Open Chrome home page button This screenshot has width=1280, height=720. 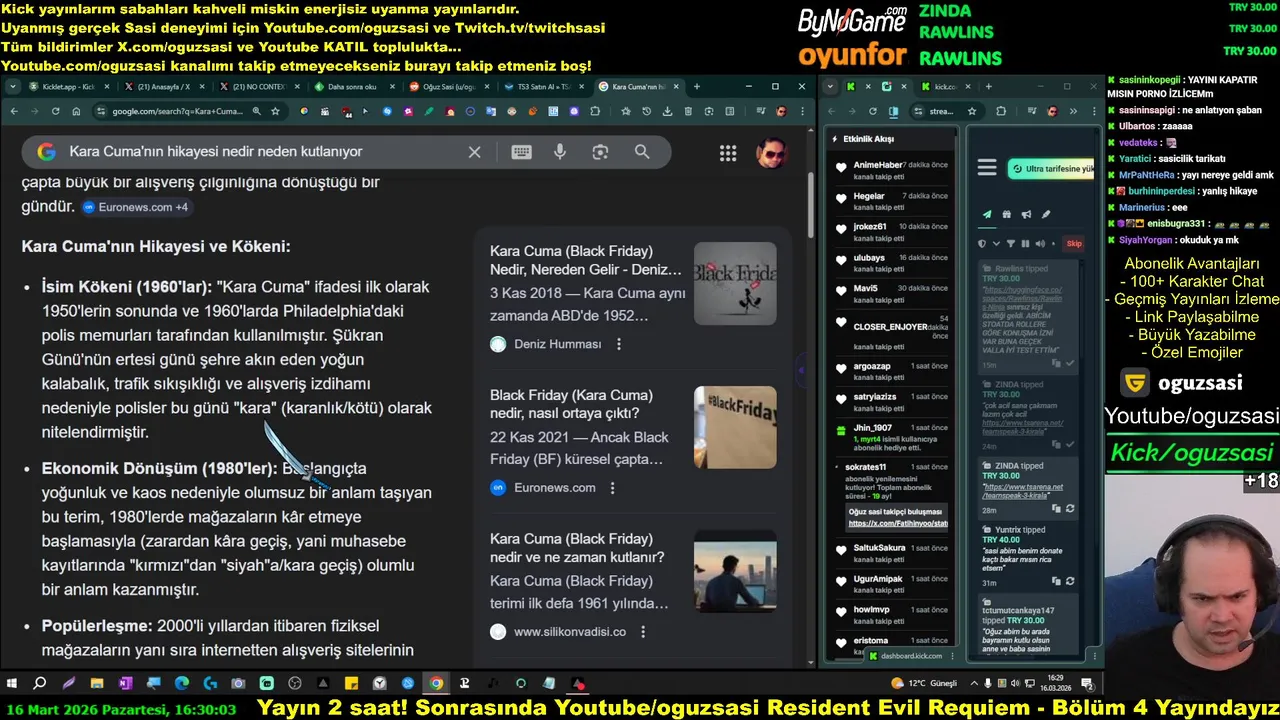(x=76, y=111)
